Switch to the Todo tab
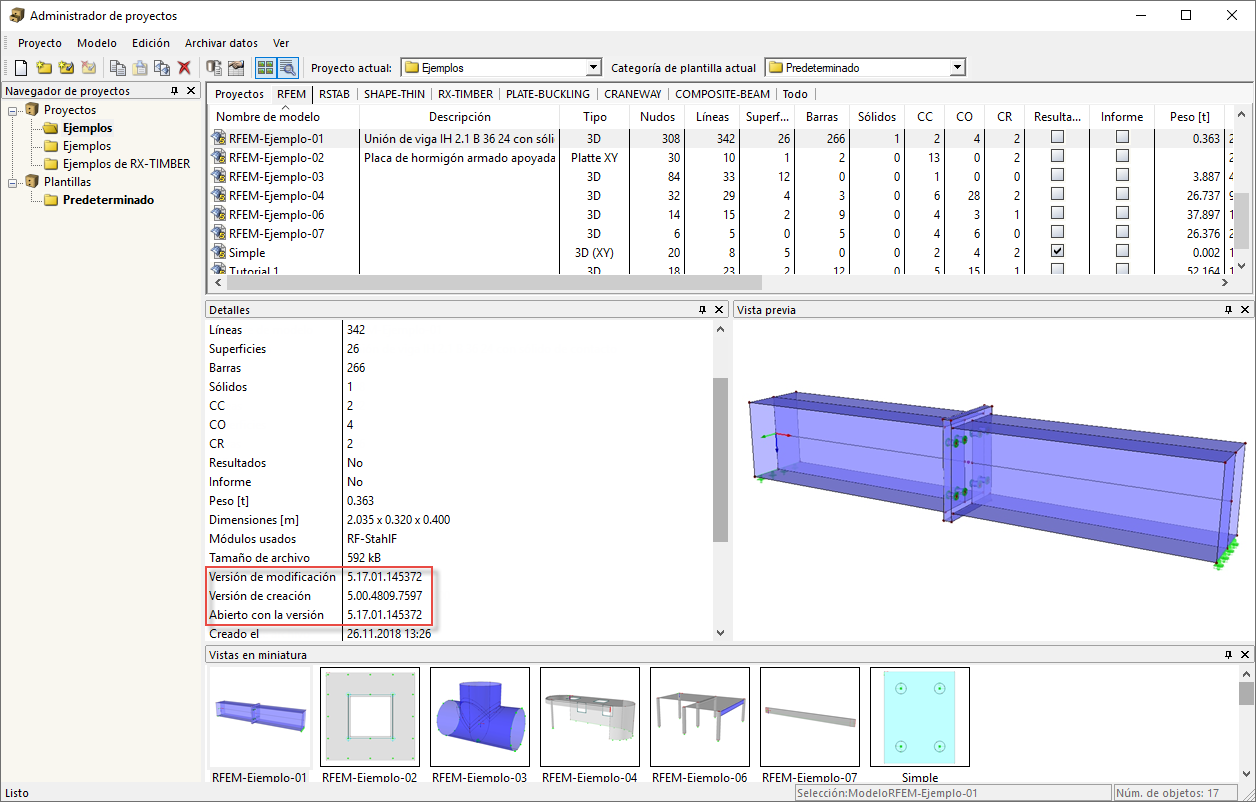Viewport: 1256px width, 802px height. pyautogui.click(x=795, y=94)
